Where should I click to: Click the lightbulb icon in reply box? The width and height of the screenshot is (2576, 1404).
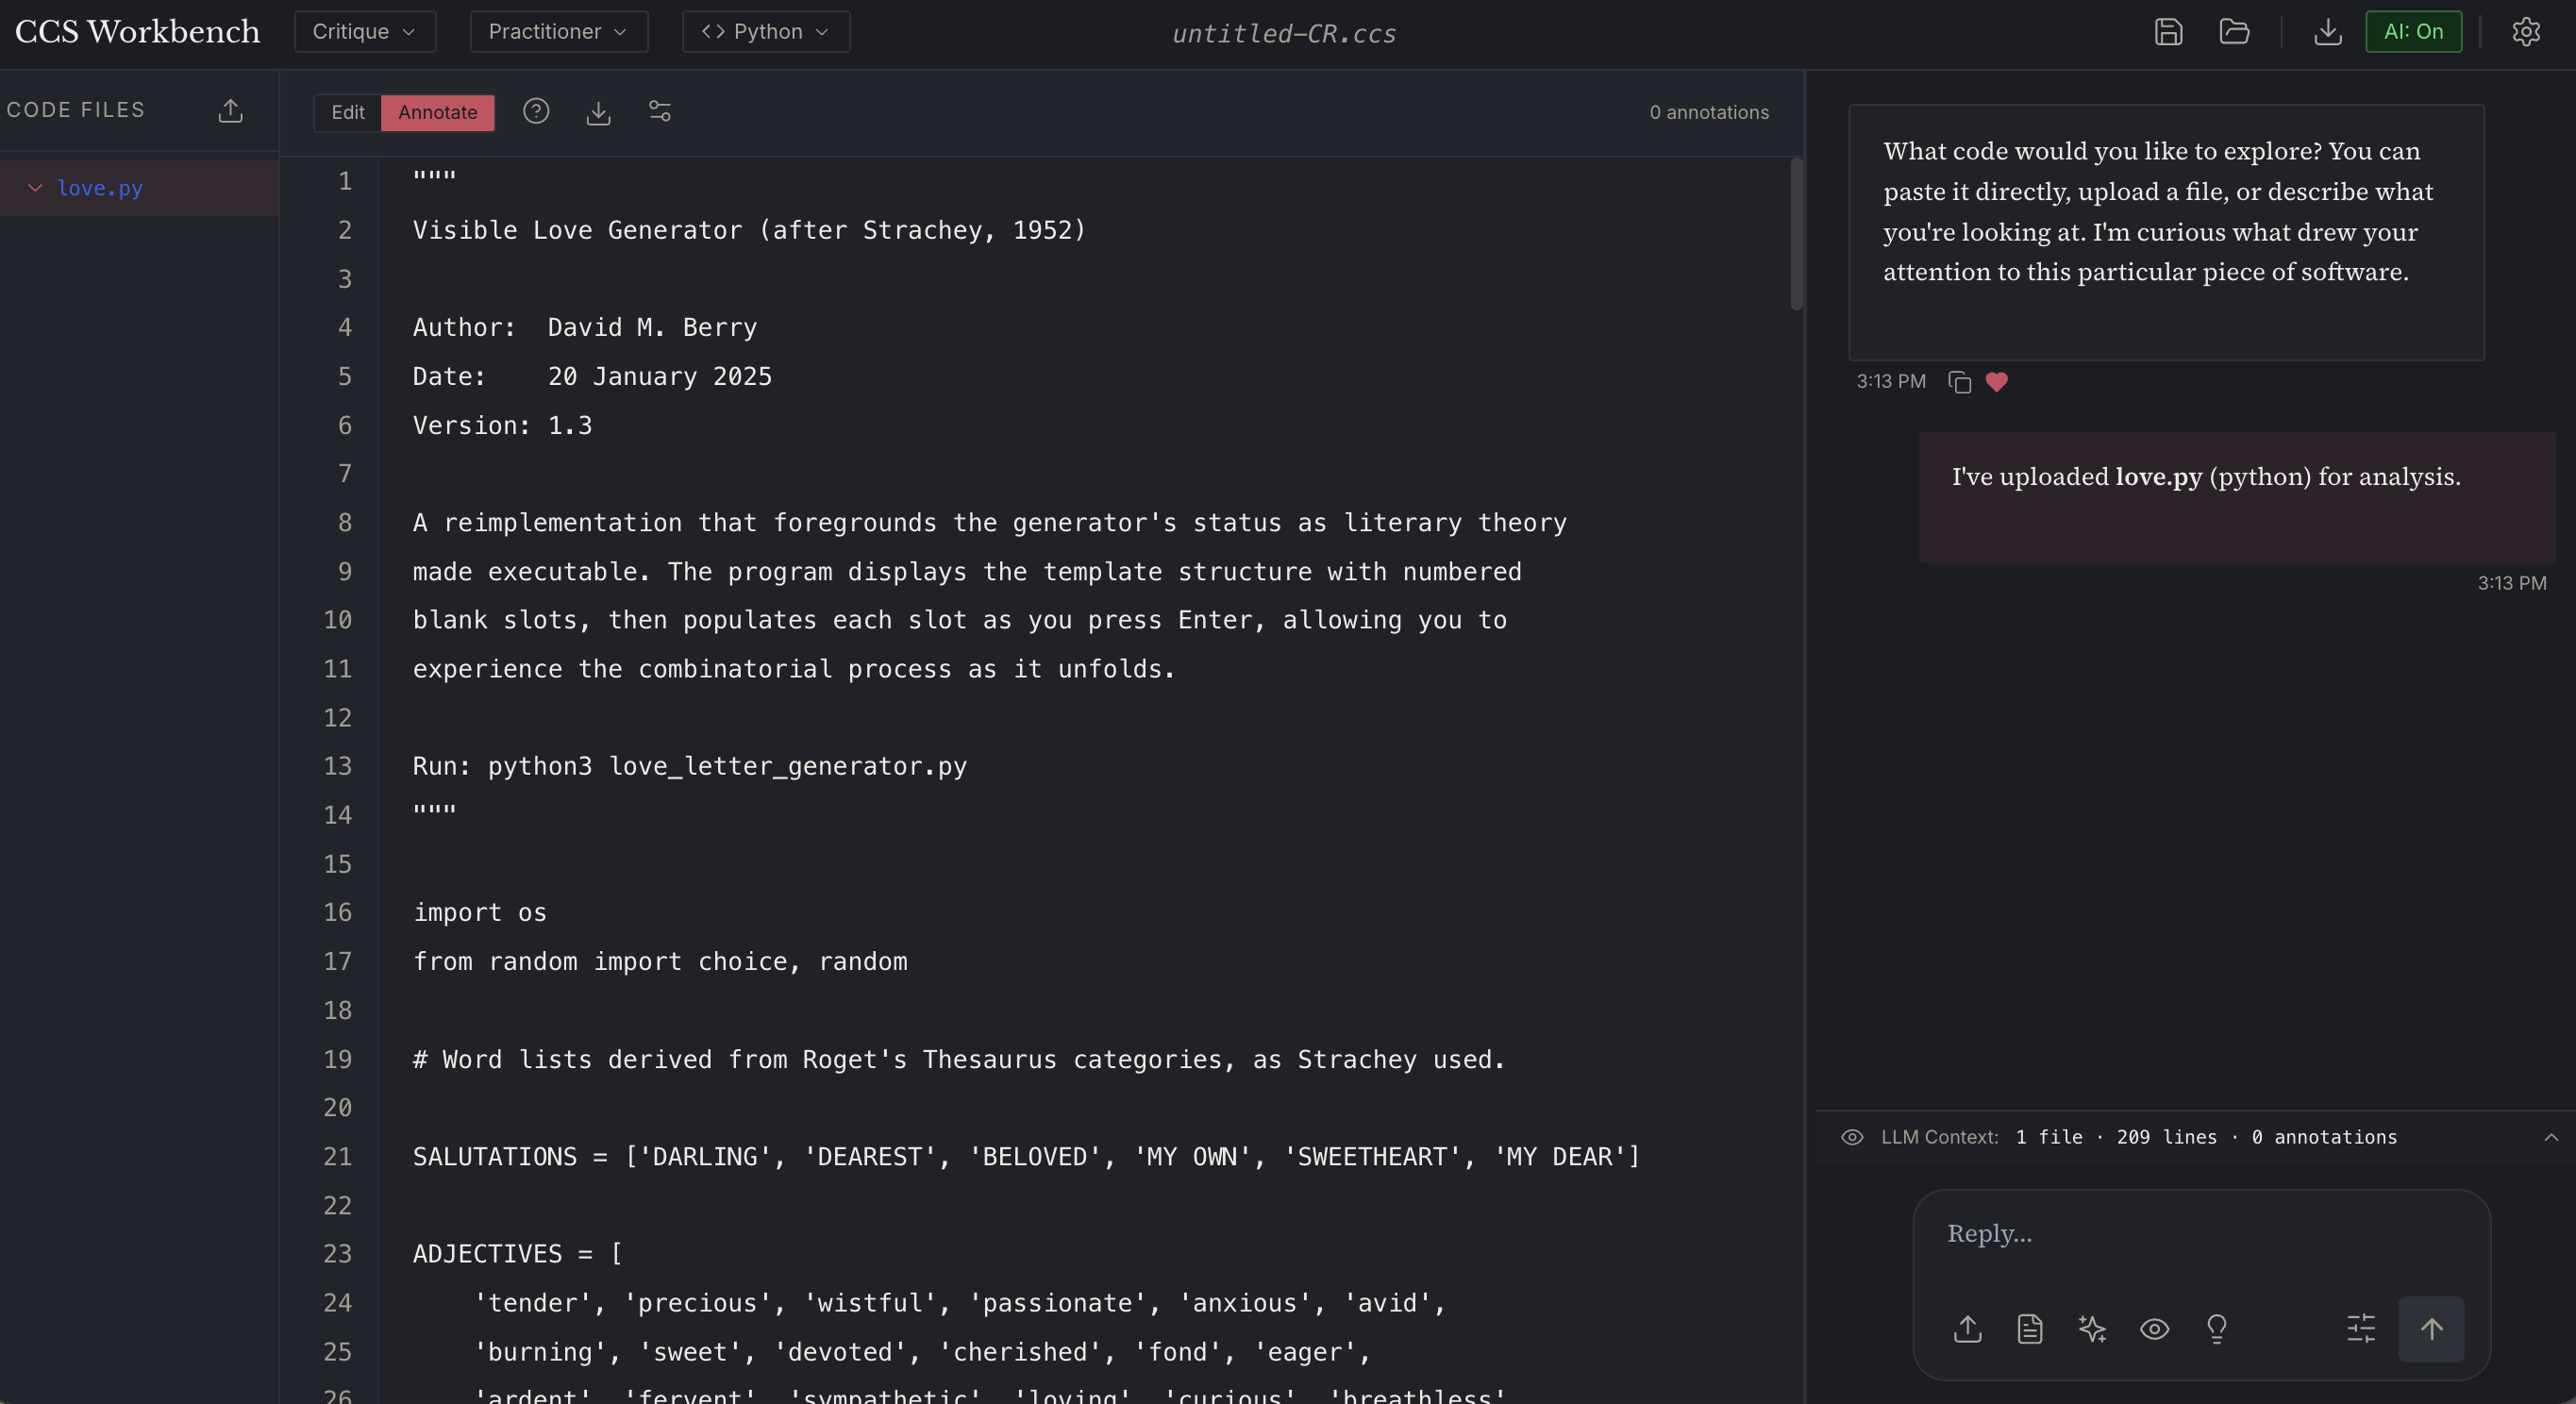pyautogui.click(x=2216, y=1328)
